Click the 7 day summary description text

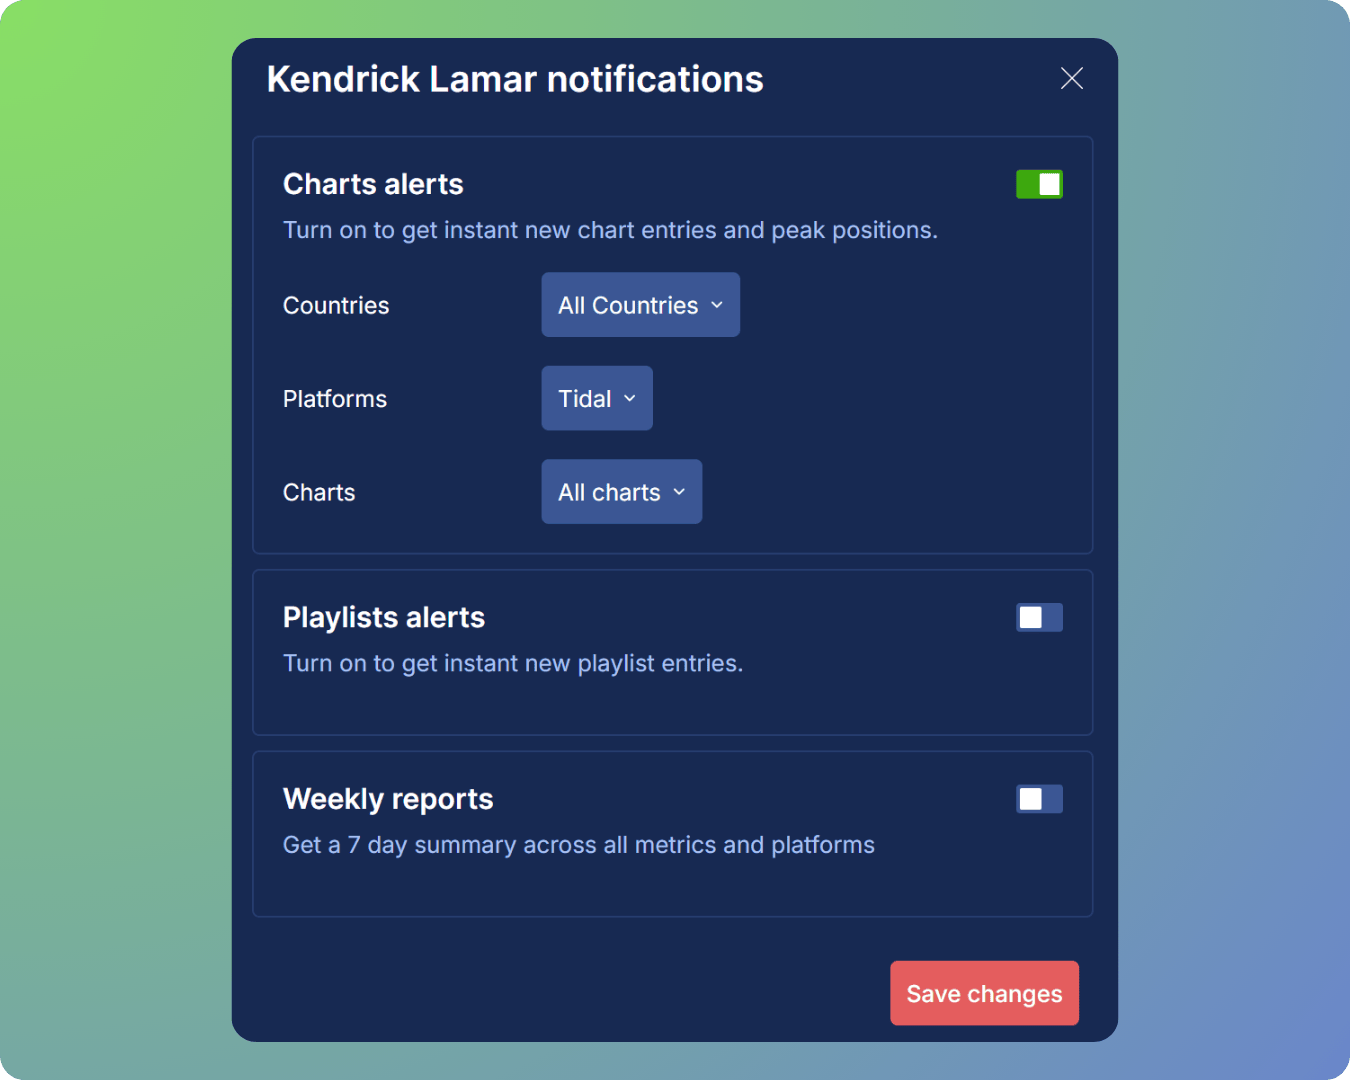coord(578,844)
